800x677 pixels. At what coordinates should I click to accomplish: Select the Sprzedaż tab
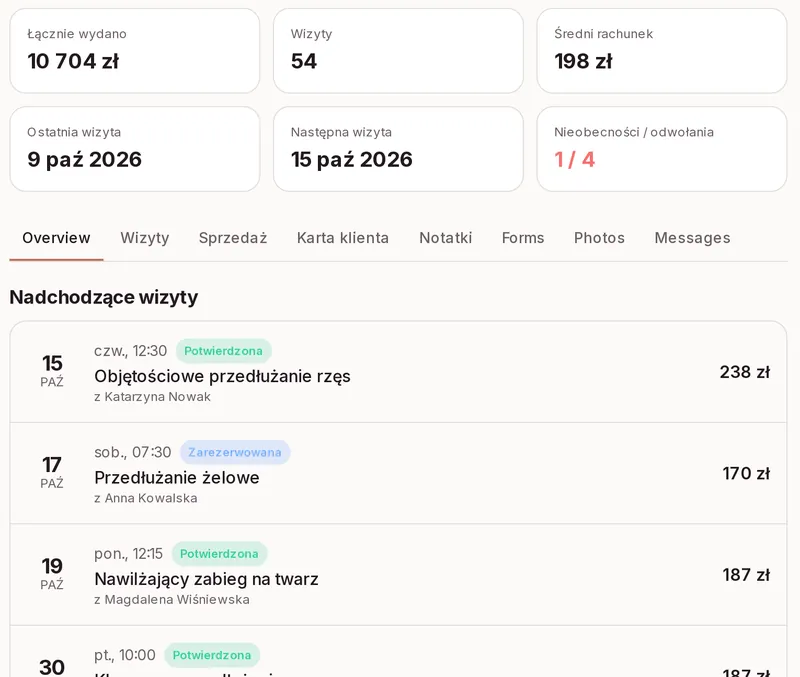pos(233,238)
